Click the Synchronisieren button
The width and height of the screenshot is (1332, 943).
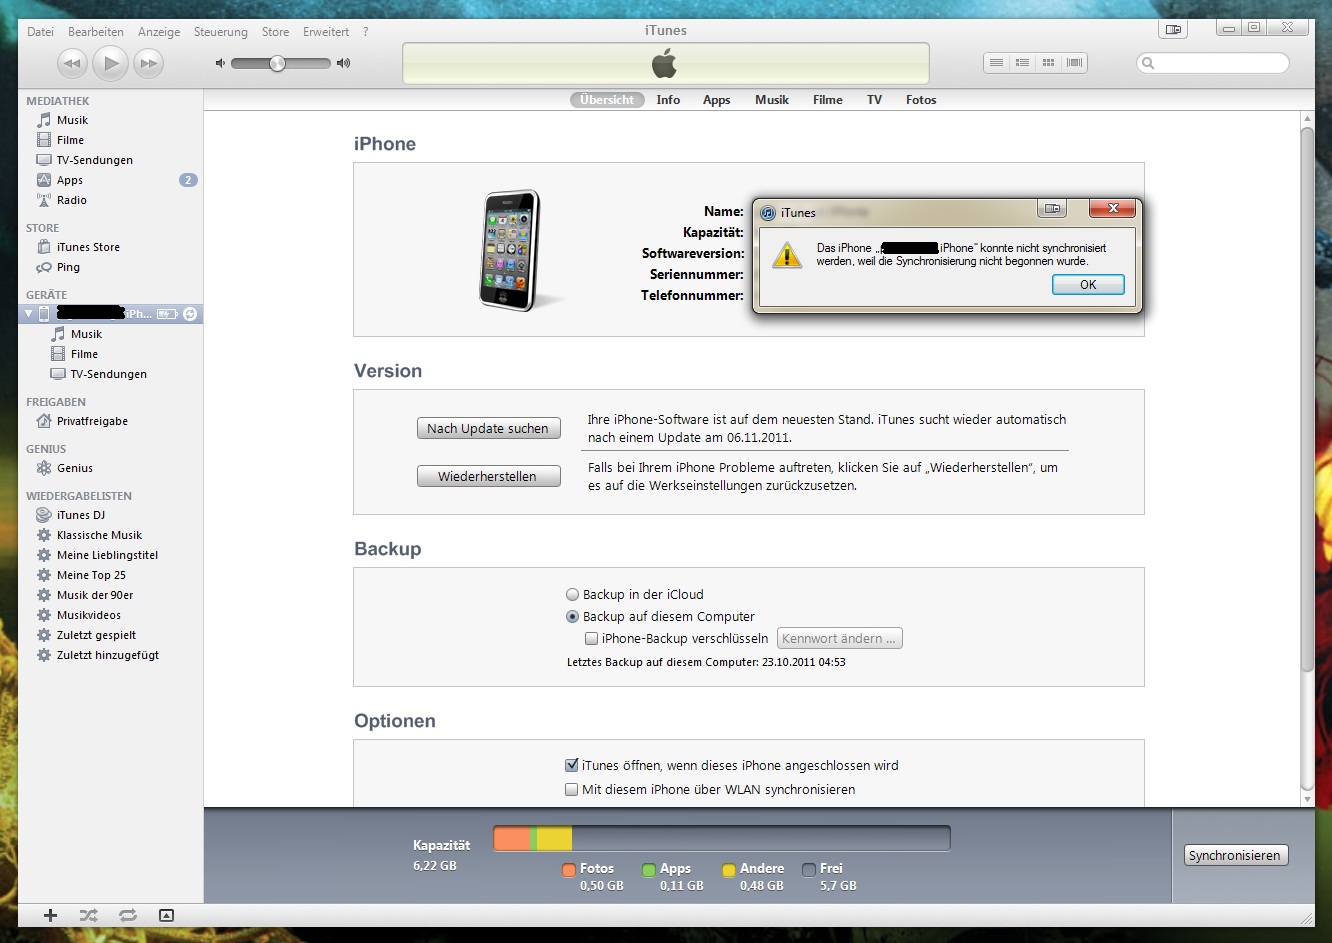1234,856
